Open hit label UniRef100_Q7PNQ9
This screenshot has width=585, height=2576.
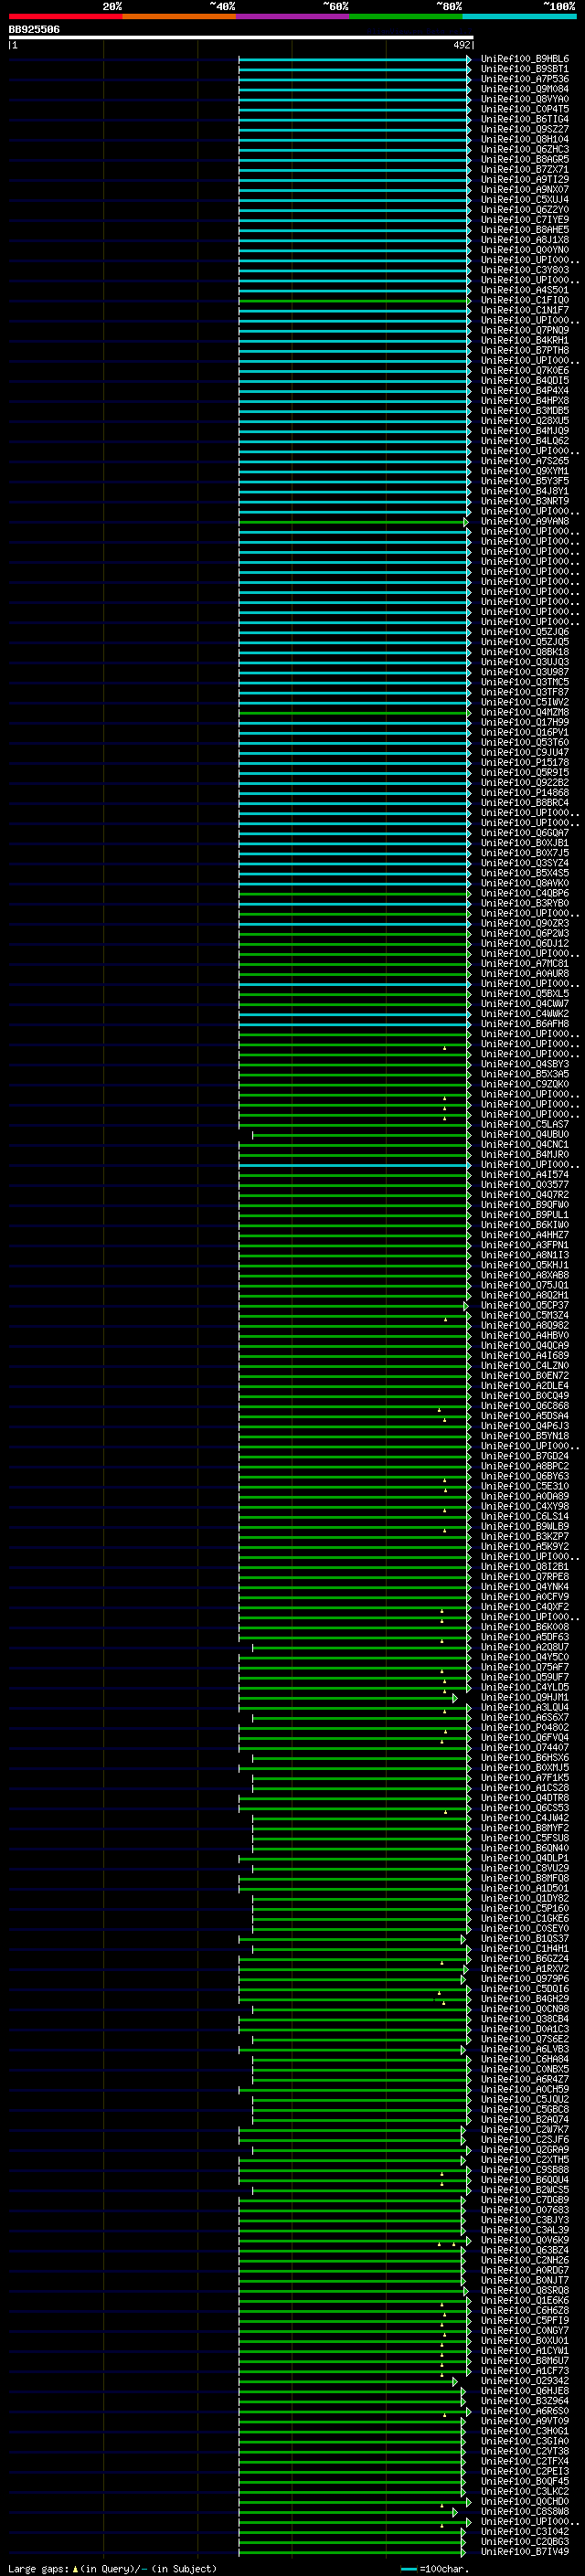524,330
